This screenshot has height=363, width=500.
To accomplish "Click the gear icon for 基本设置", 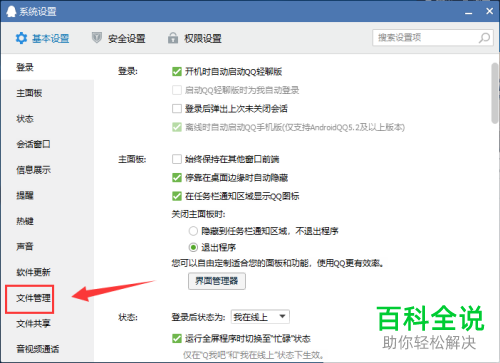I will (x=21, y=38).
